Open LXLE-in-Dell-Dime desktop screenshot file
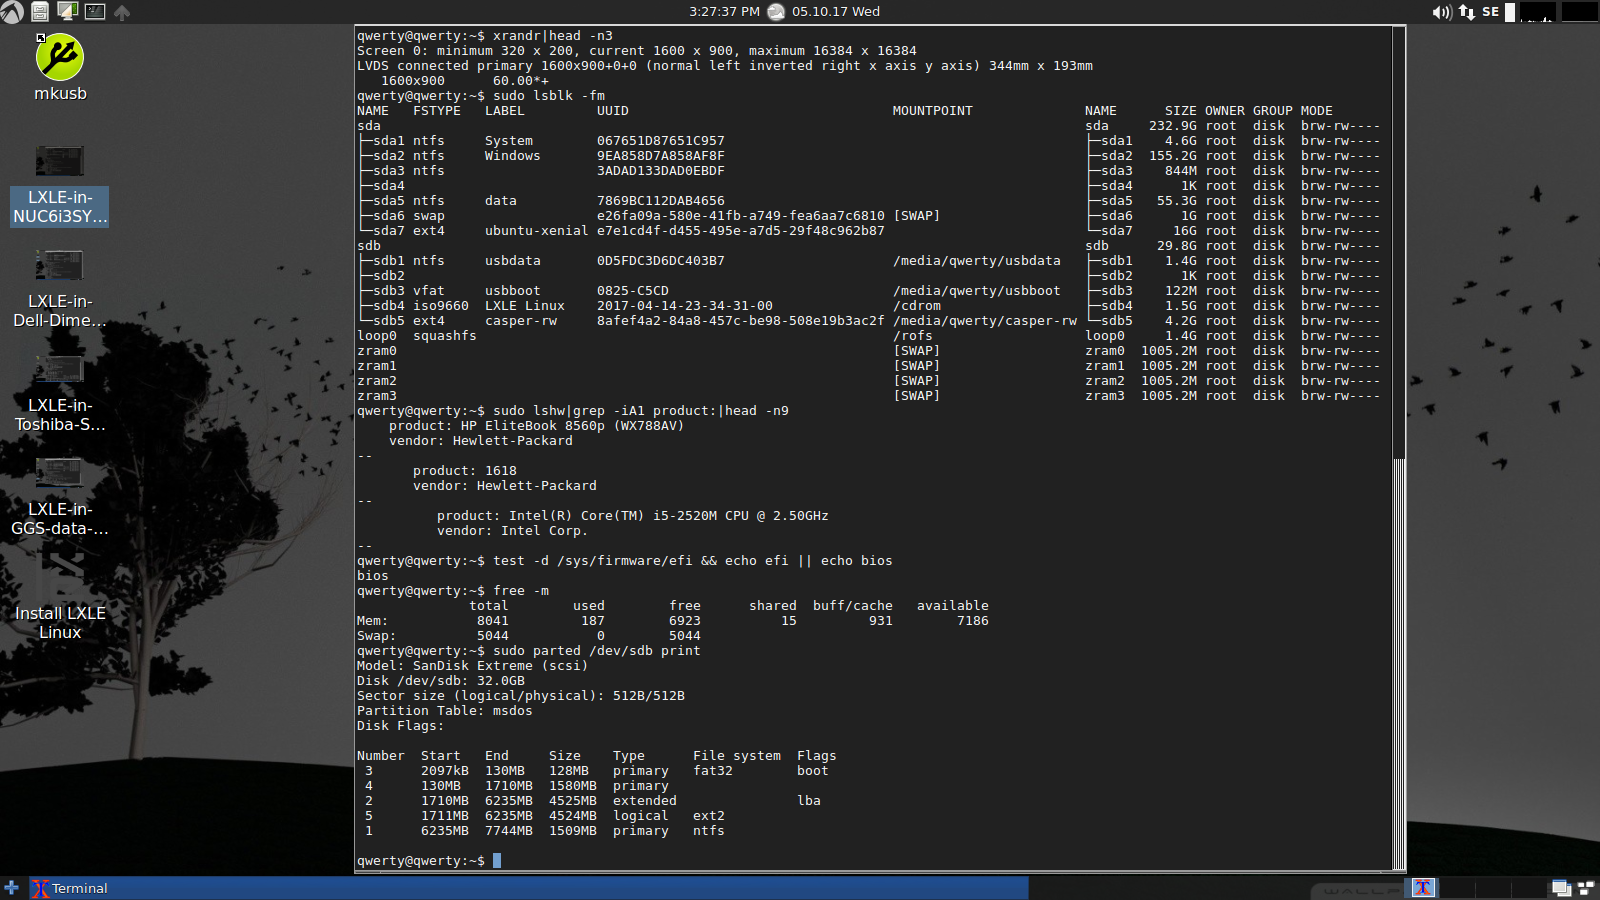The height and width of the screenshot is (900, 1600). [60, 290]
